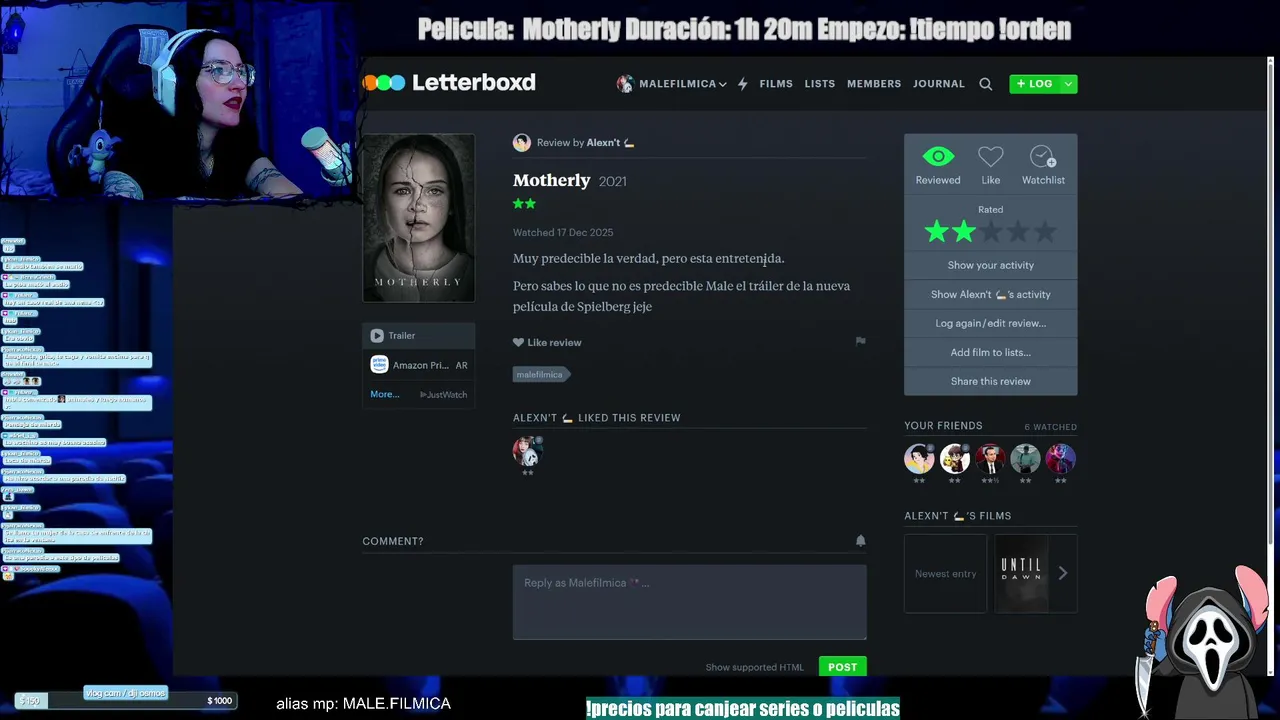Screen dimensions: 1280x720
Task: Set rating to three stars
Action: click(990, 232)
